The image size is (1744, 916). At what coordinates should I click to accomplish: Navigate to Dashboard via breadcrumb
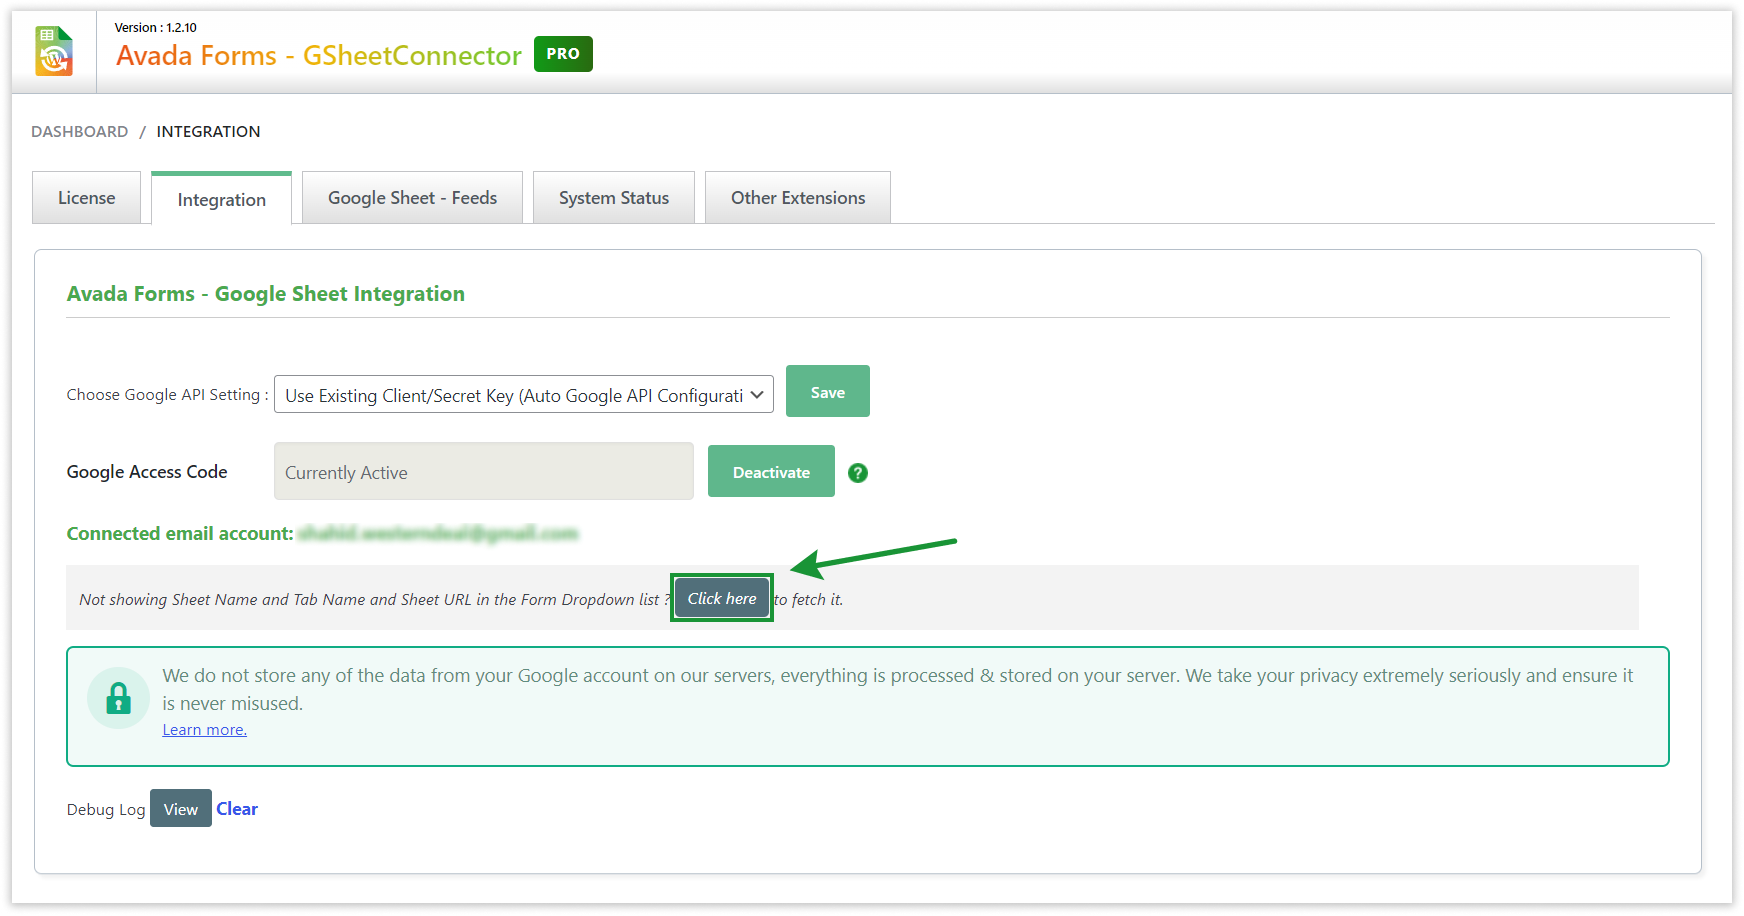click(x=79, y=131)
